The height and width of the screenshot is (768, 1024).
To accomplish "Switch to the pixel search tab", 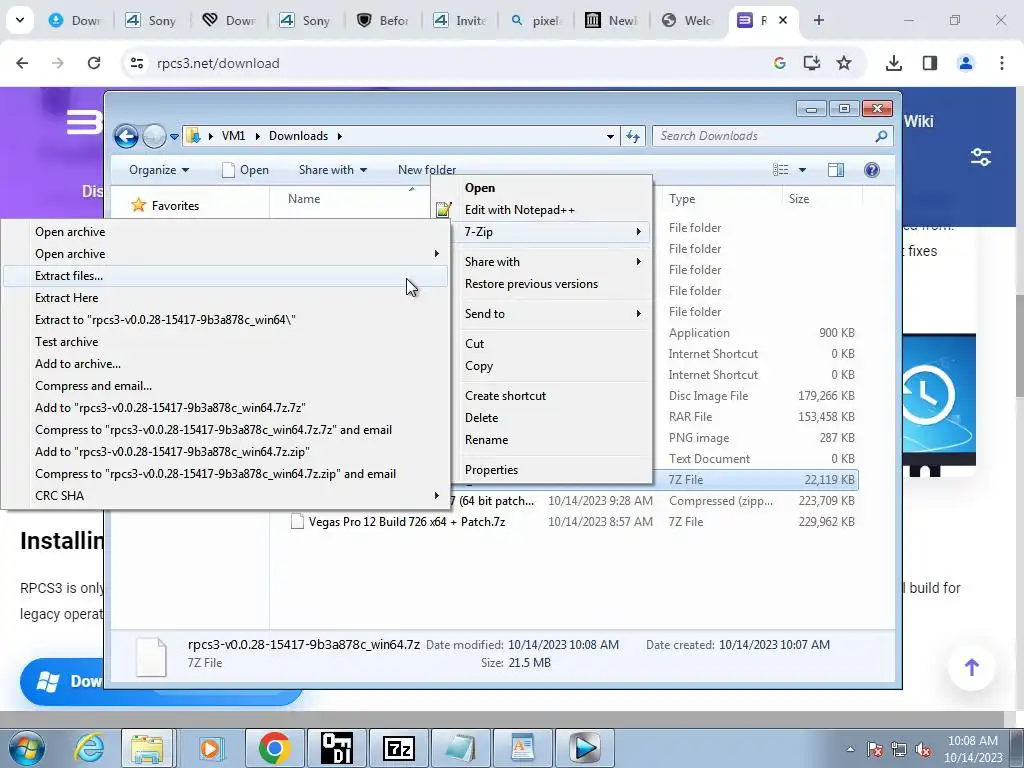I will [x=536, y=20].
